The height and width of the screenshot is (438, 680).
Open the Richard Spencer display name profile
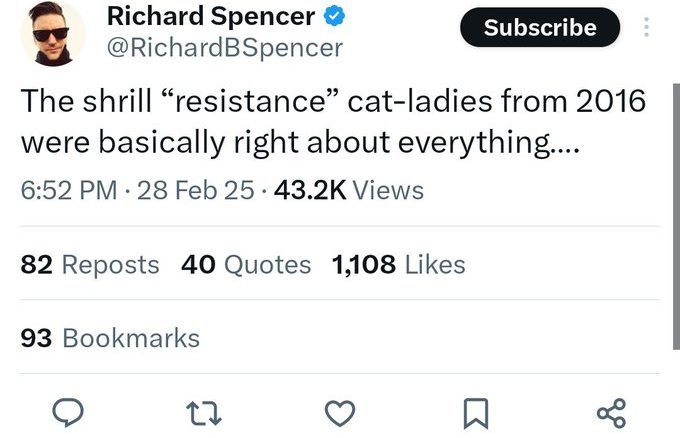[x=211, y=16]
